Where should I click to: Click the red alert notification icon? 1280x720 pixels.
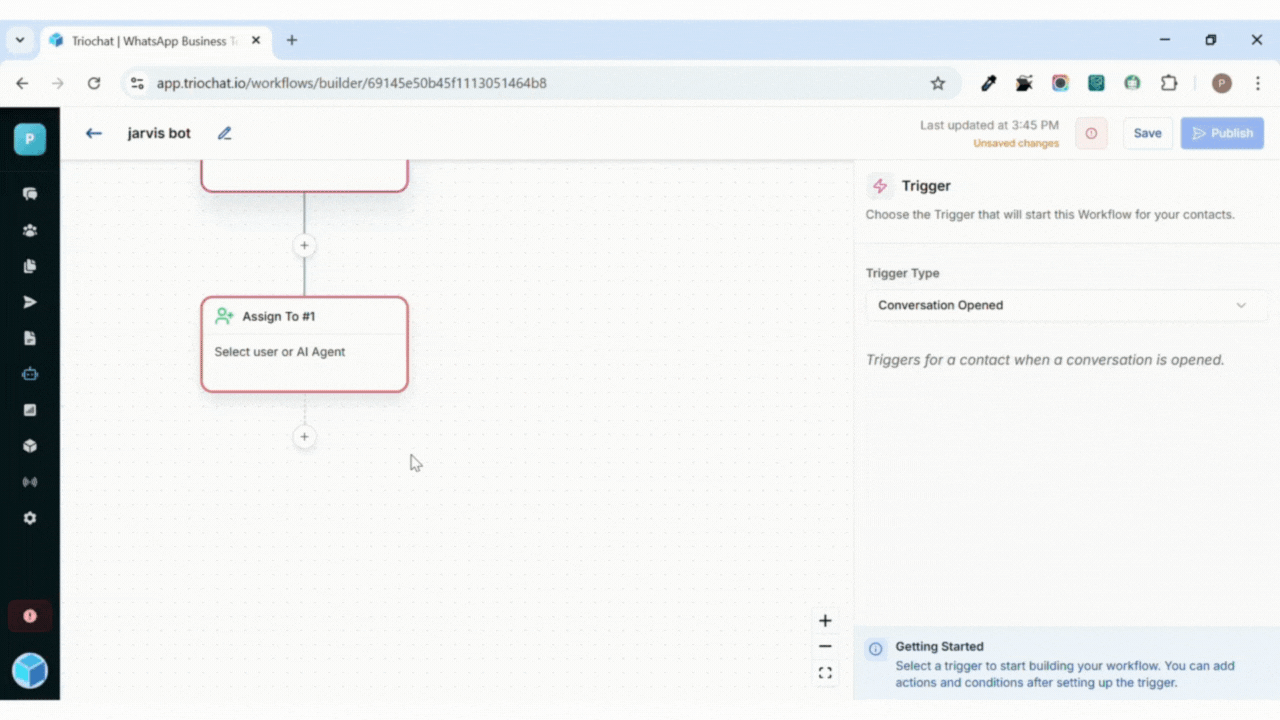click(30, 615)
